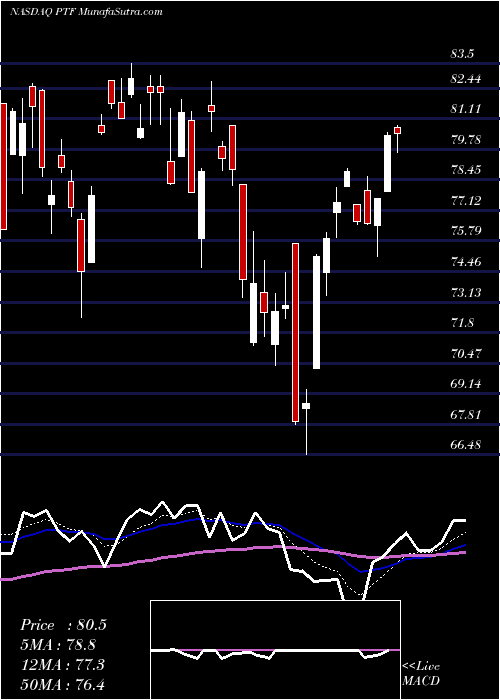The height and width of the screenshot is (700, 500).
Task: Click the <<Live MACD label
Action: [x=421, y=673]
